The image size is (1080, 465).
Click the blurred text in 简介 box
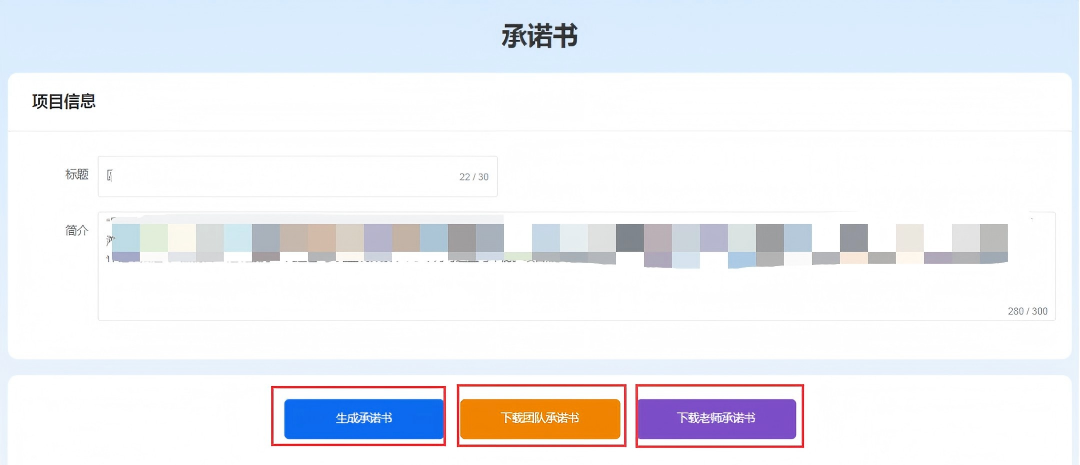tap(560, 243)
